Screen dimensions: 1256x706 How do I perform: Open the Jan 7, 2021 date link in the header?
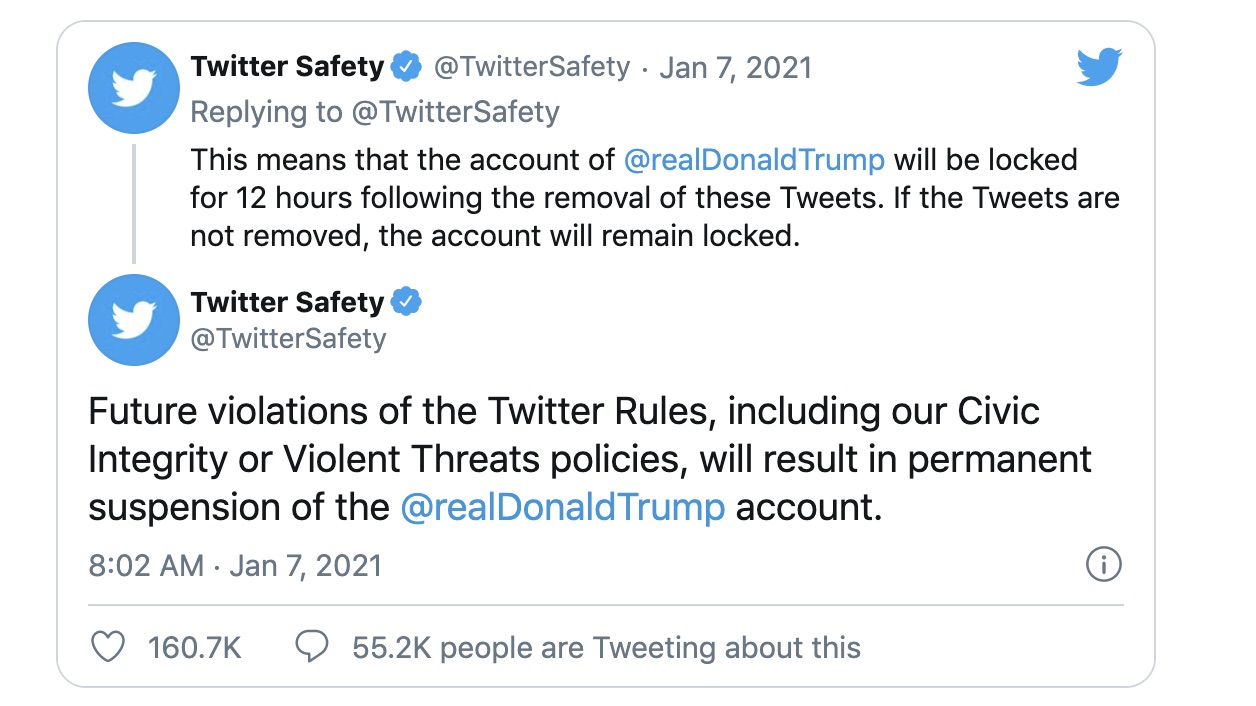click(735, 67)
